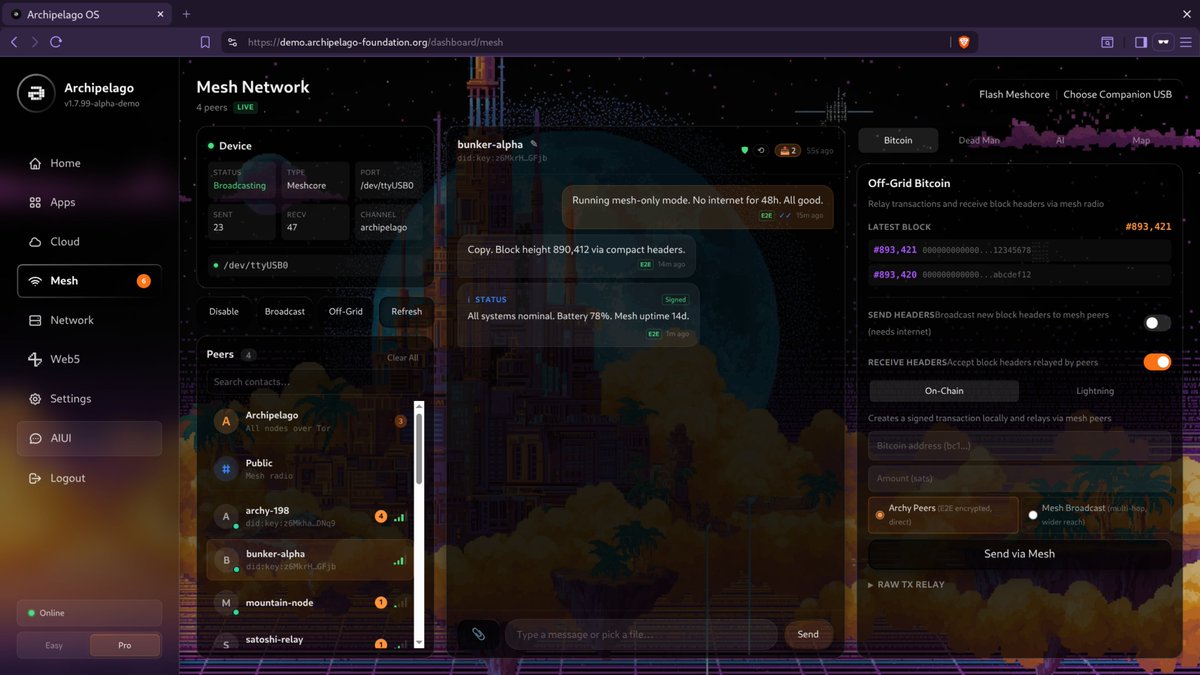
Task: Reload the page in the browser
Action: 56,42
